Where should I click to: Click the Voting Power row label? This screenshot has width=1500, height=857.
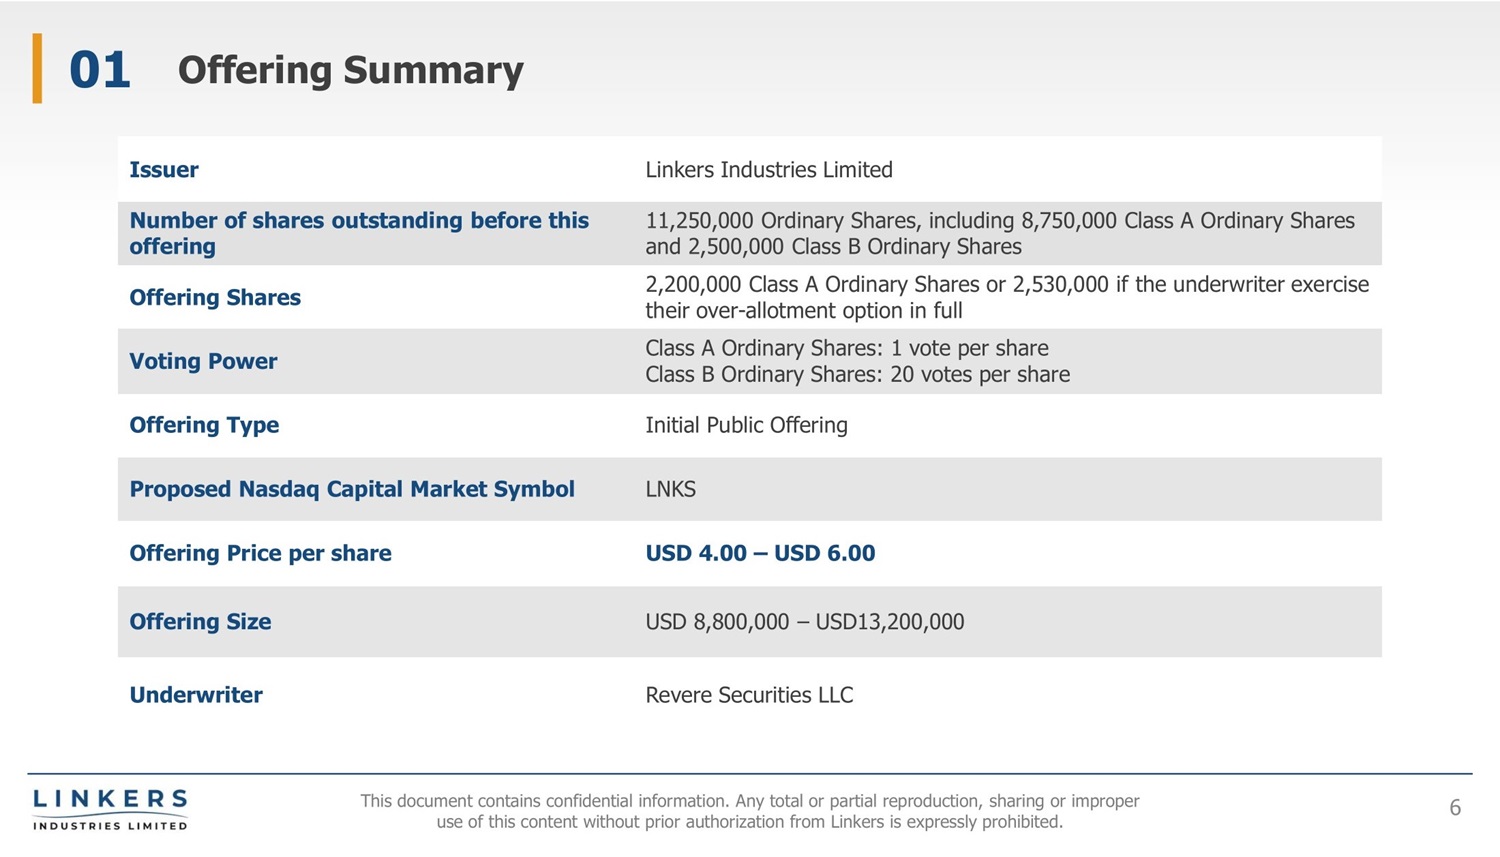[x=203, y=361]
